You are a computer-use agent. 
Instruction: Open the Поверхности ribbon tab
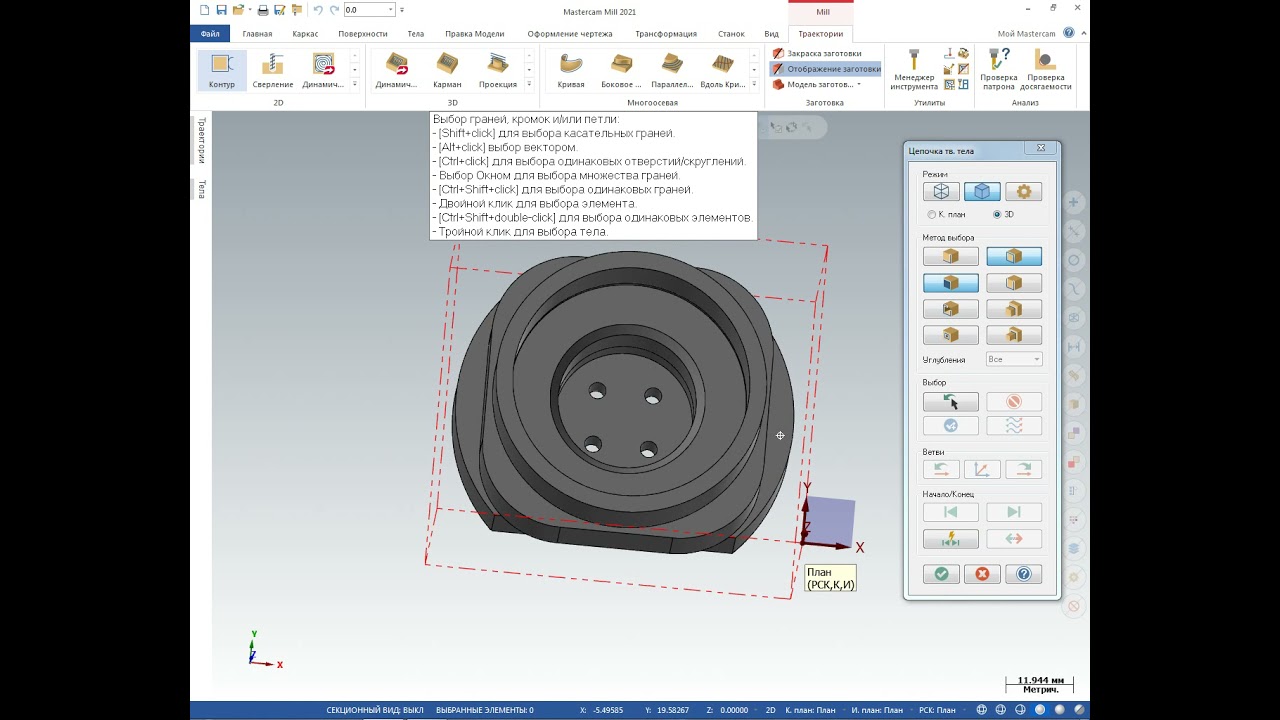(362, 33)
